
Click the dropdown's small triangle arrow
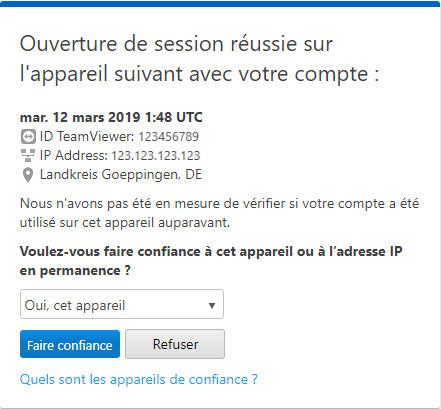click(x=212, y=305)
